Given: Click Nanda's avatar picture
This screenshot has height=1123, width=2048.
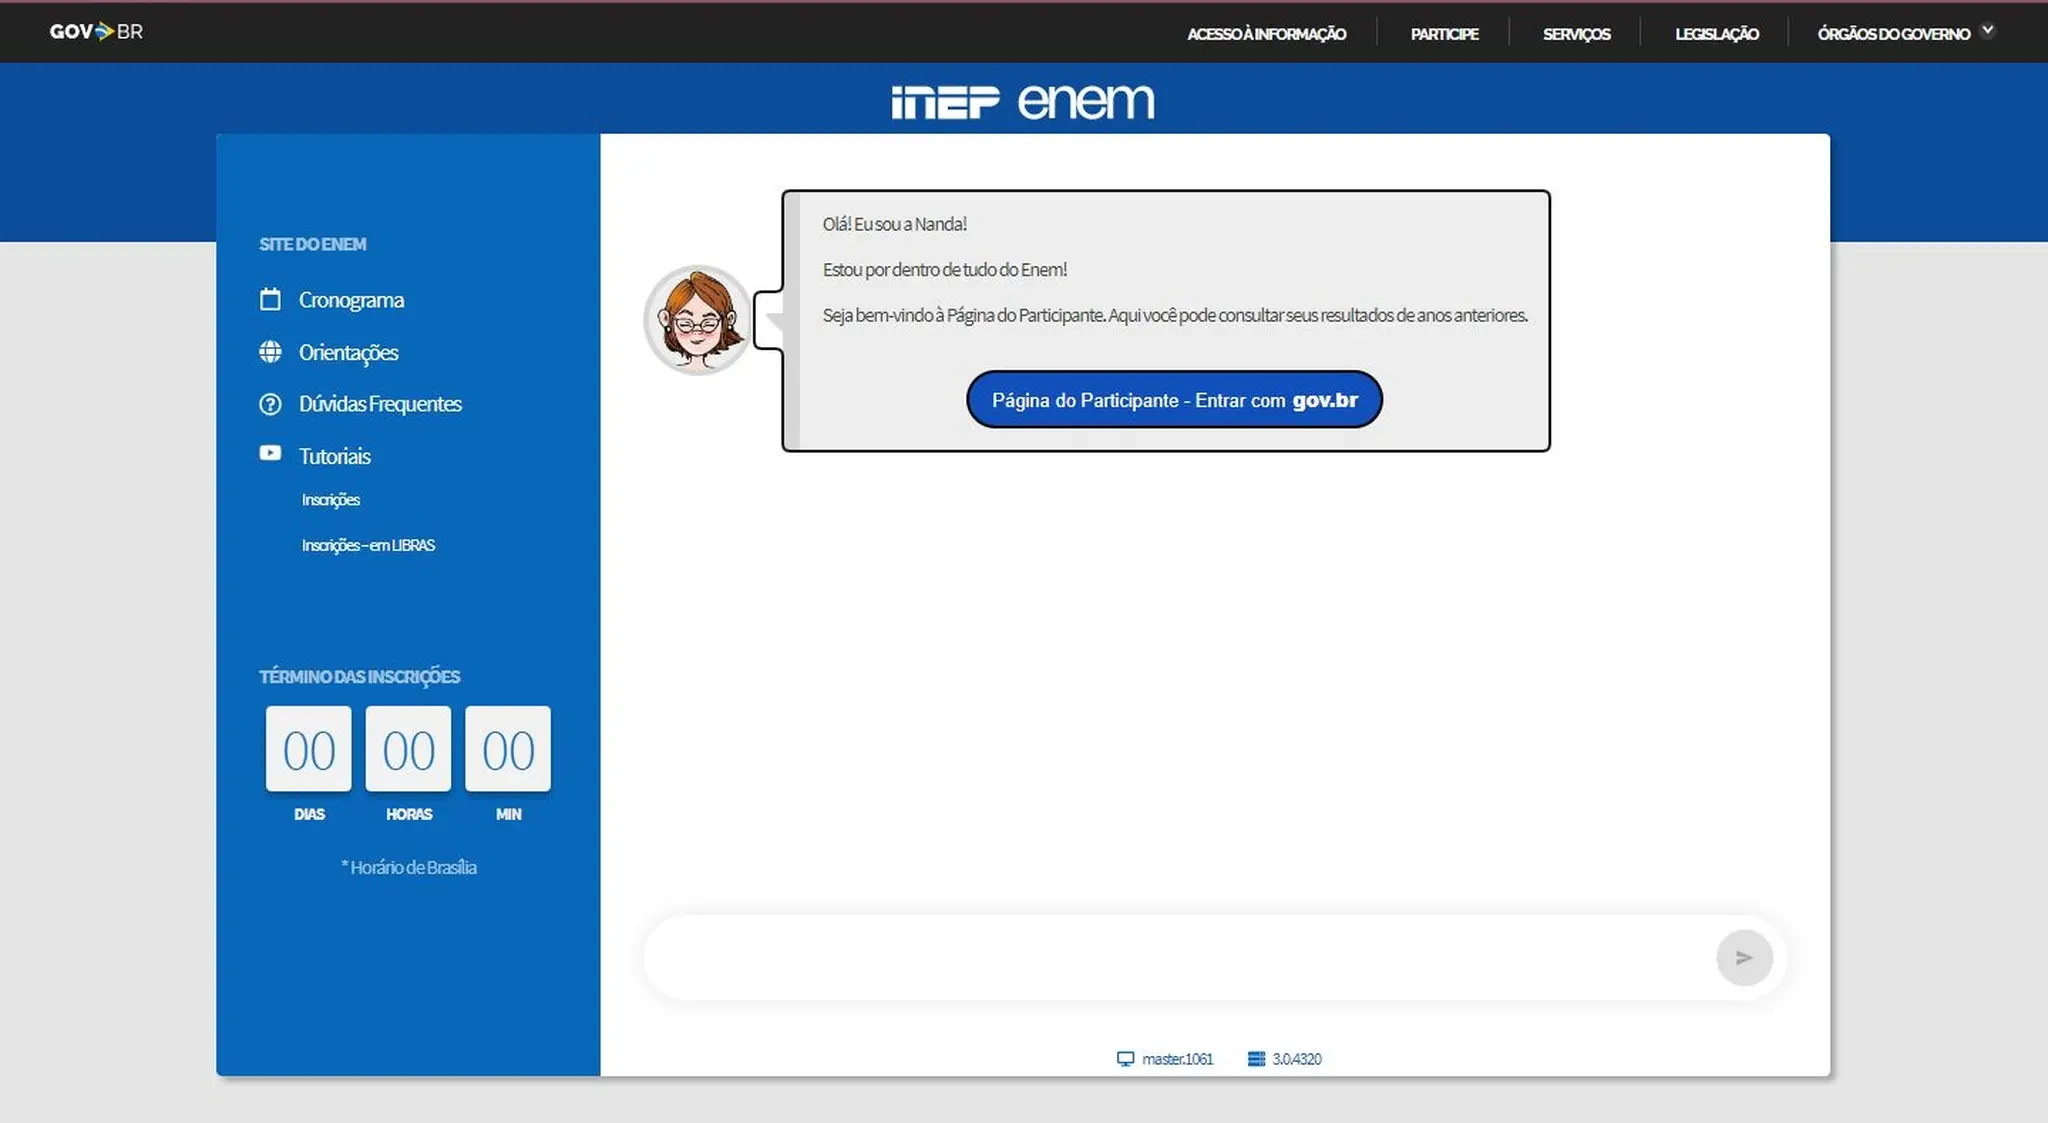Looking at the screenshot, I should tap(697, 320).
